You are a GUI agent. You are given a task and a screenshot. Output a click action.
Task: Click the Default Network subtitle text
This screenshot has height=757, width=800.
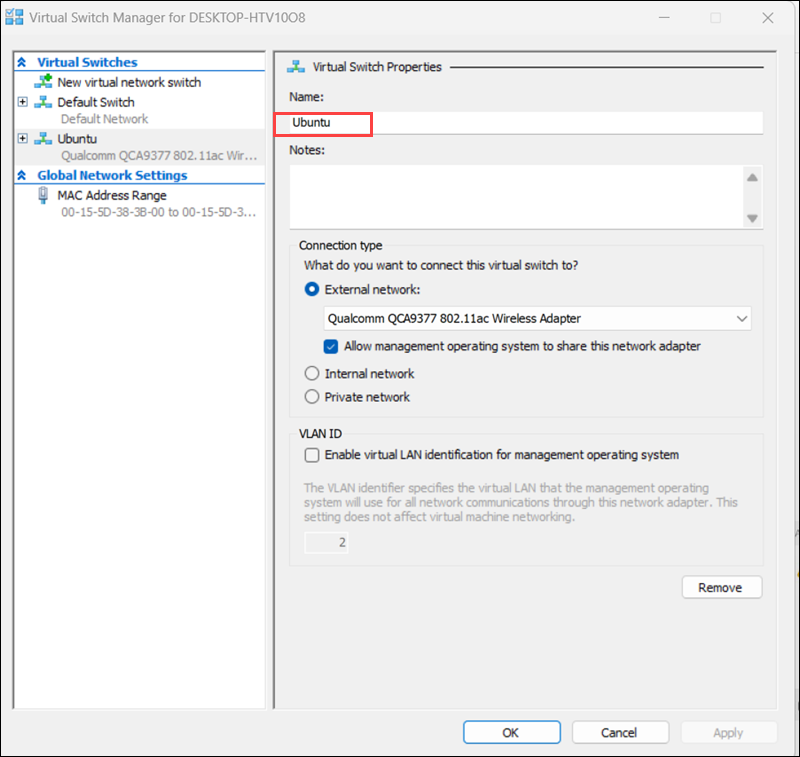pyautogui.click(x=105, y=119)
